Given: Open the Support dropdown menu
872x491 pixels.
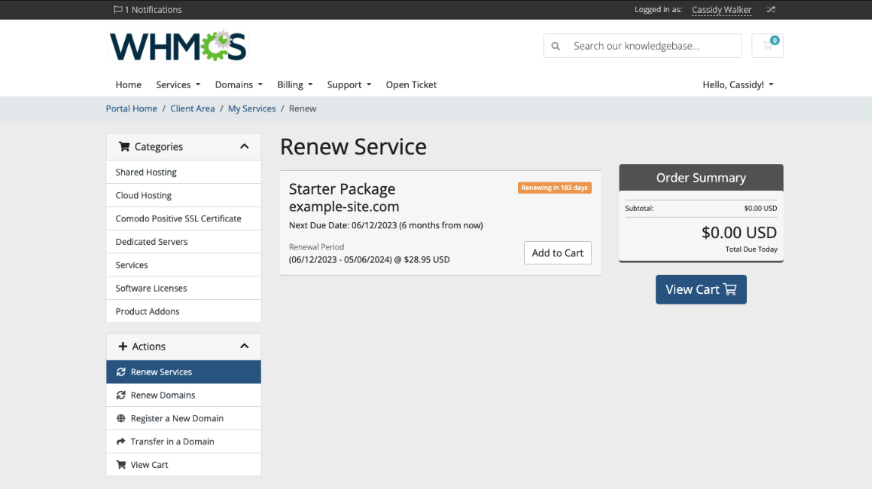Looking at the screenshot, I should (x=349, y=85).
